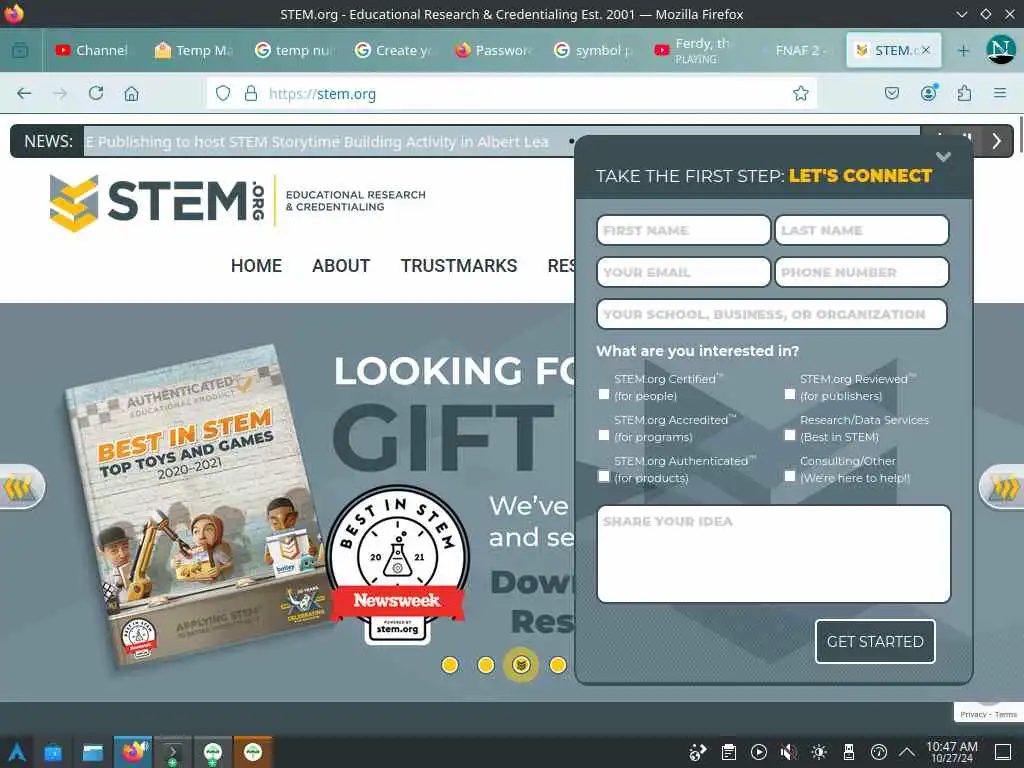Open Firefox View icon left of tabs
This screenshot has height=768, width=1024.
point(20,50)
